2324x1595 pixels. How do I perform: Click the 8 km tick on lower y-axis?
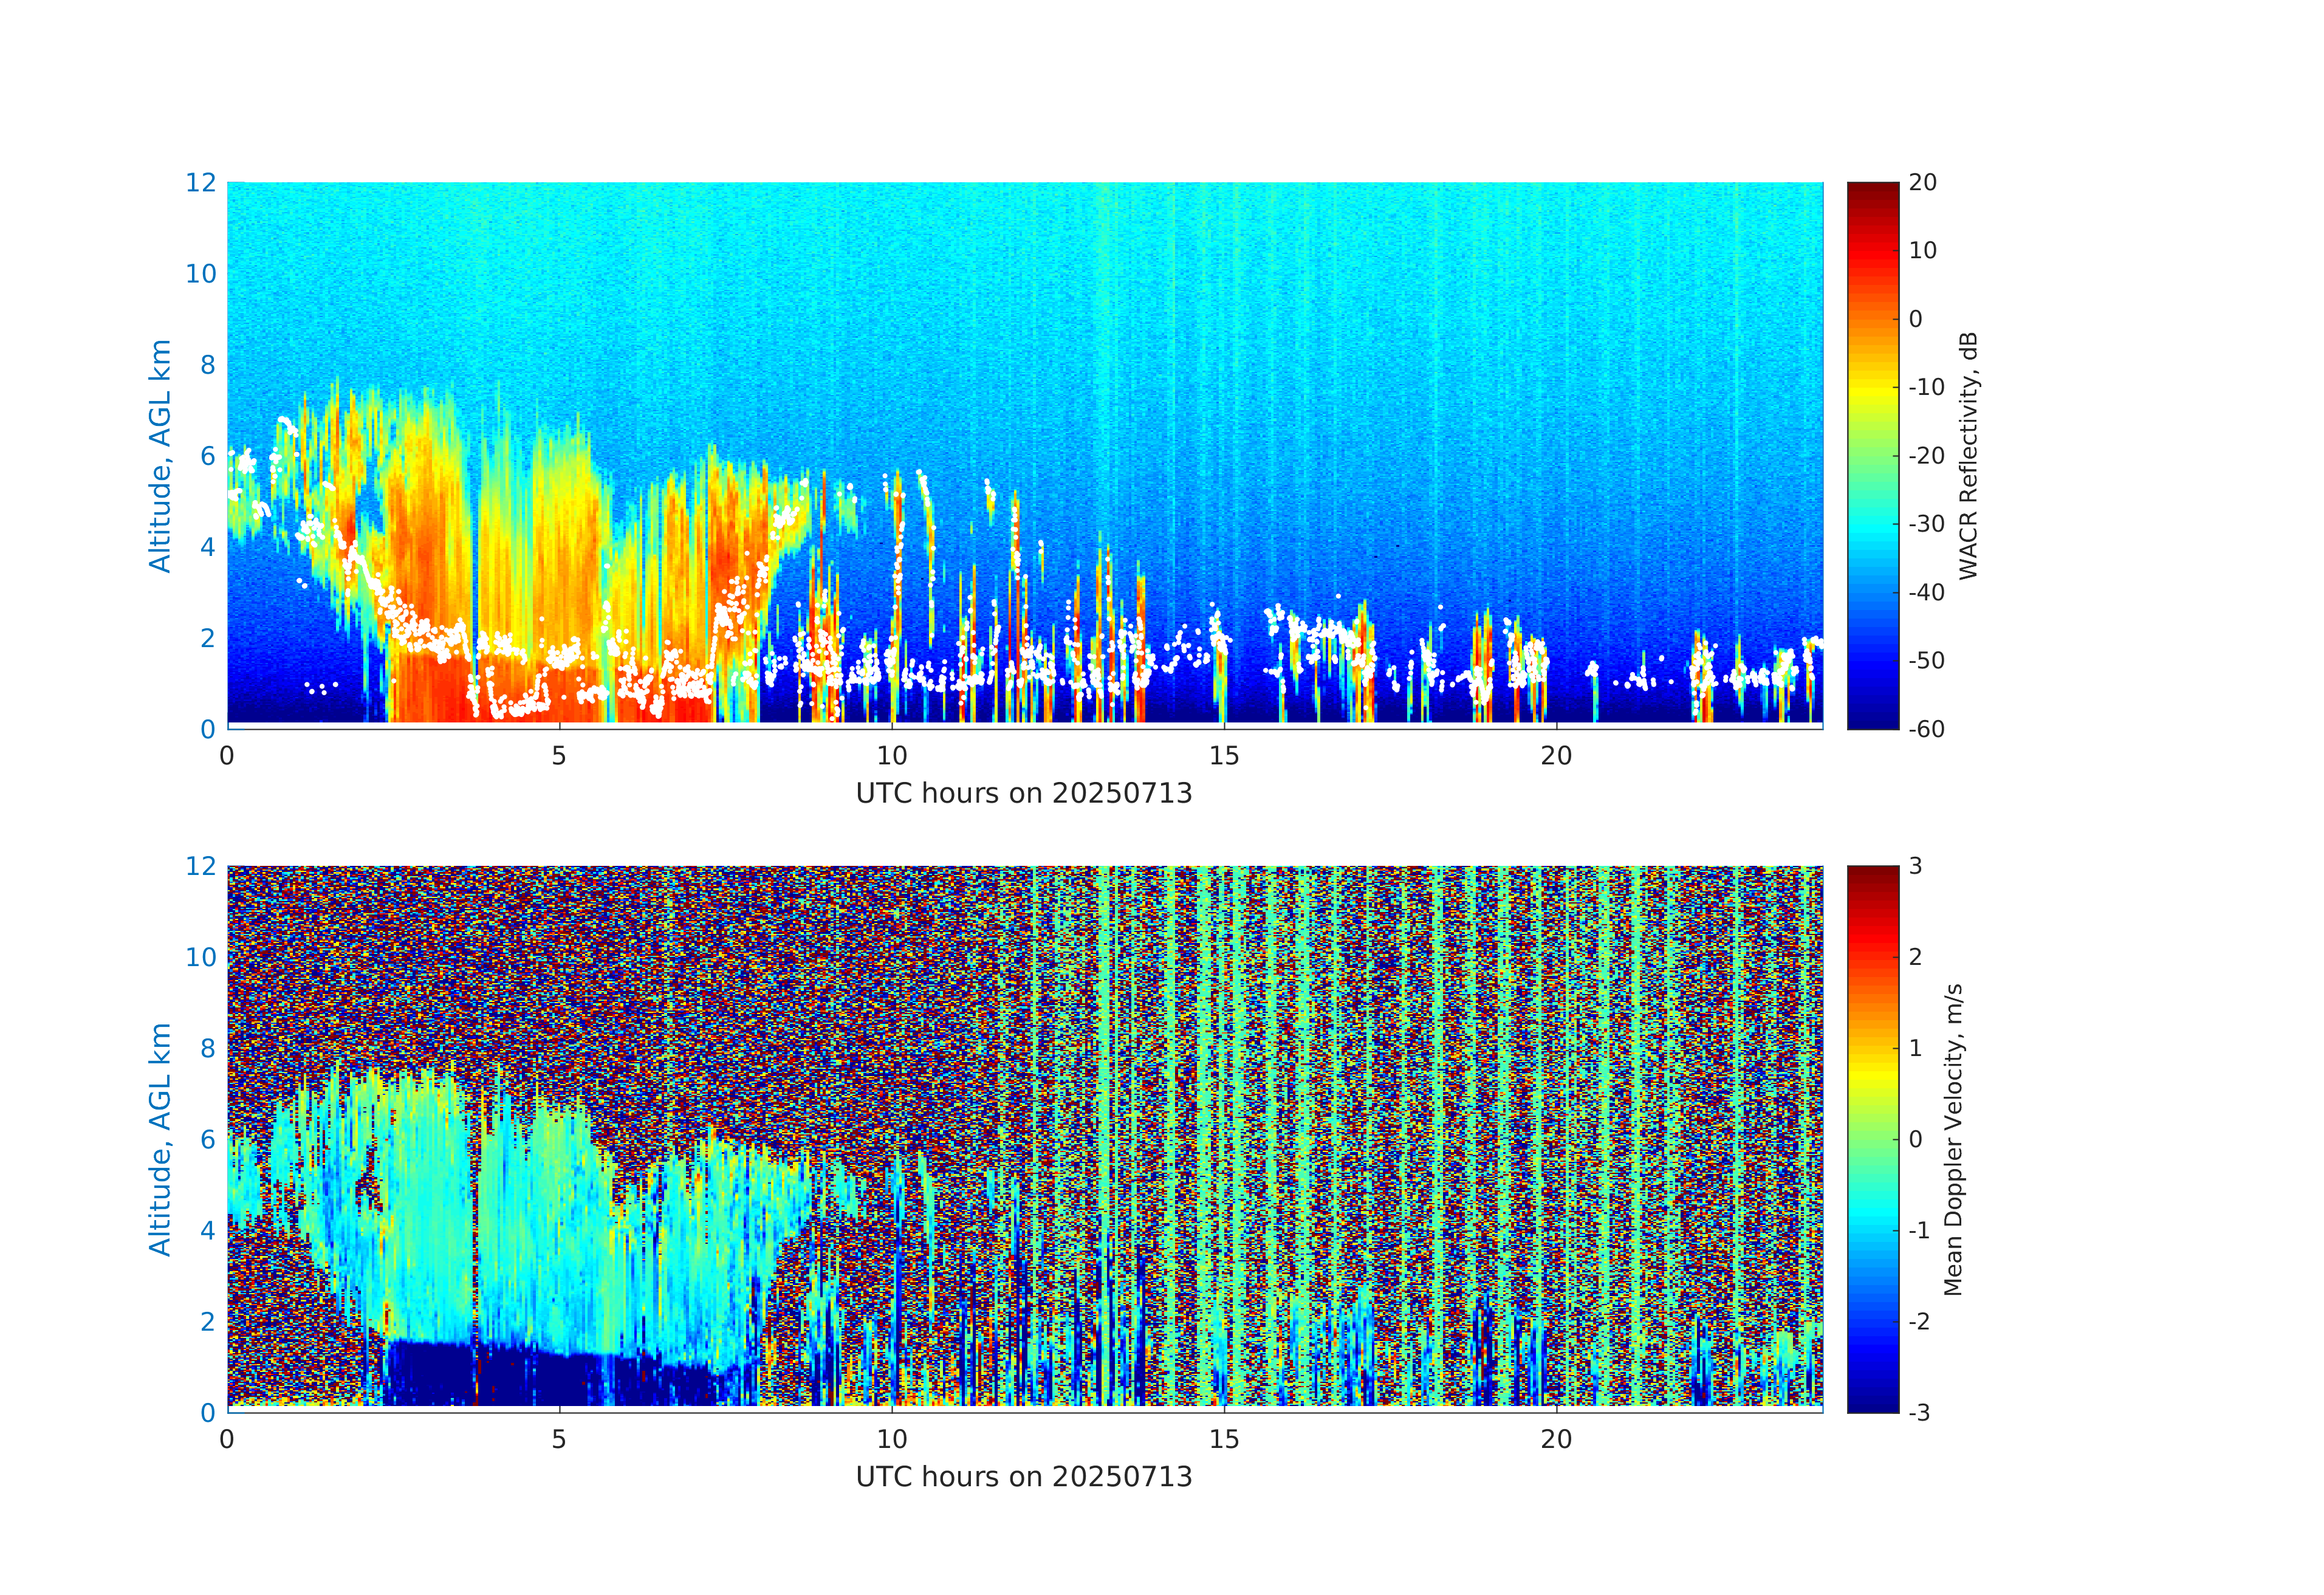(207, 1048)
